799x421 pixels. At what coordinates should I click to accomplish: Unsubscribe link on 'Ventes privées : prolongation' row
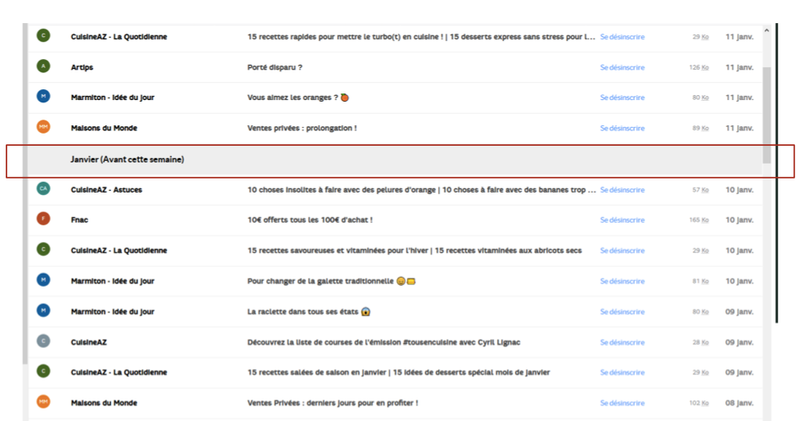pos(621,128)
